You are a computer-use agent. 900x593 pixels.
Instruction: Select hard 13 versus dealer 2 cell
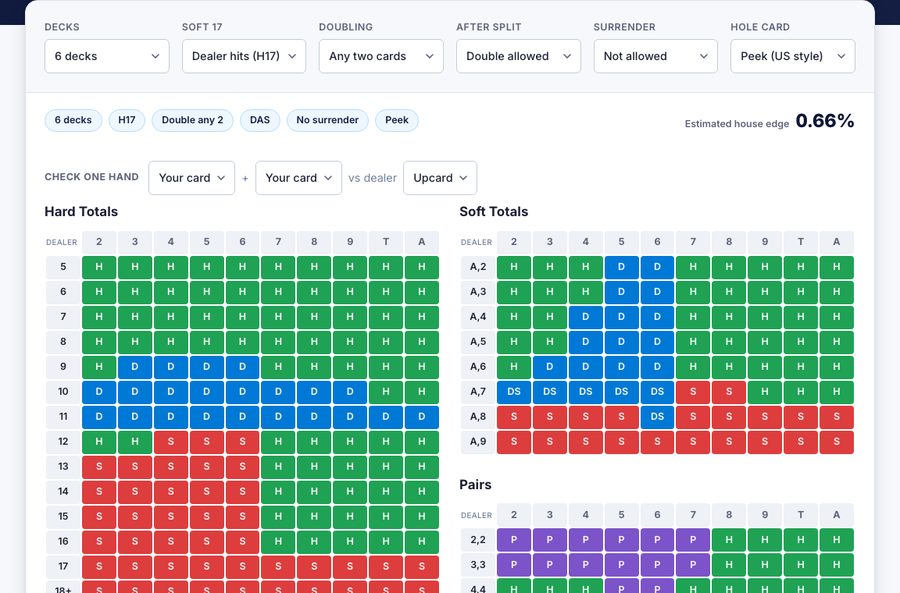pyautogui.click(x=99, y=467)
